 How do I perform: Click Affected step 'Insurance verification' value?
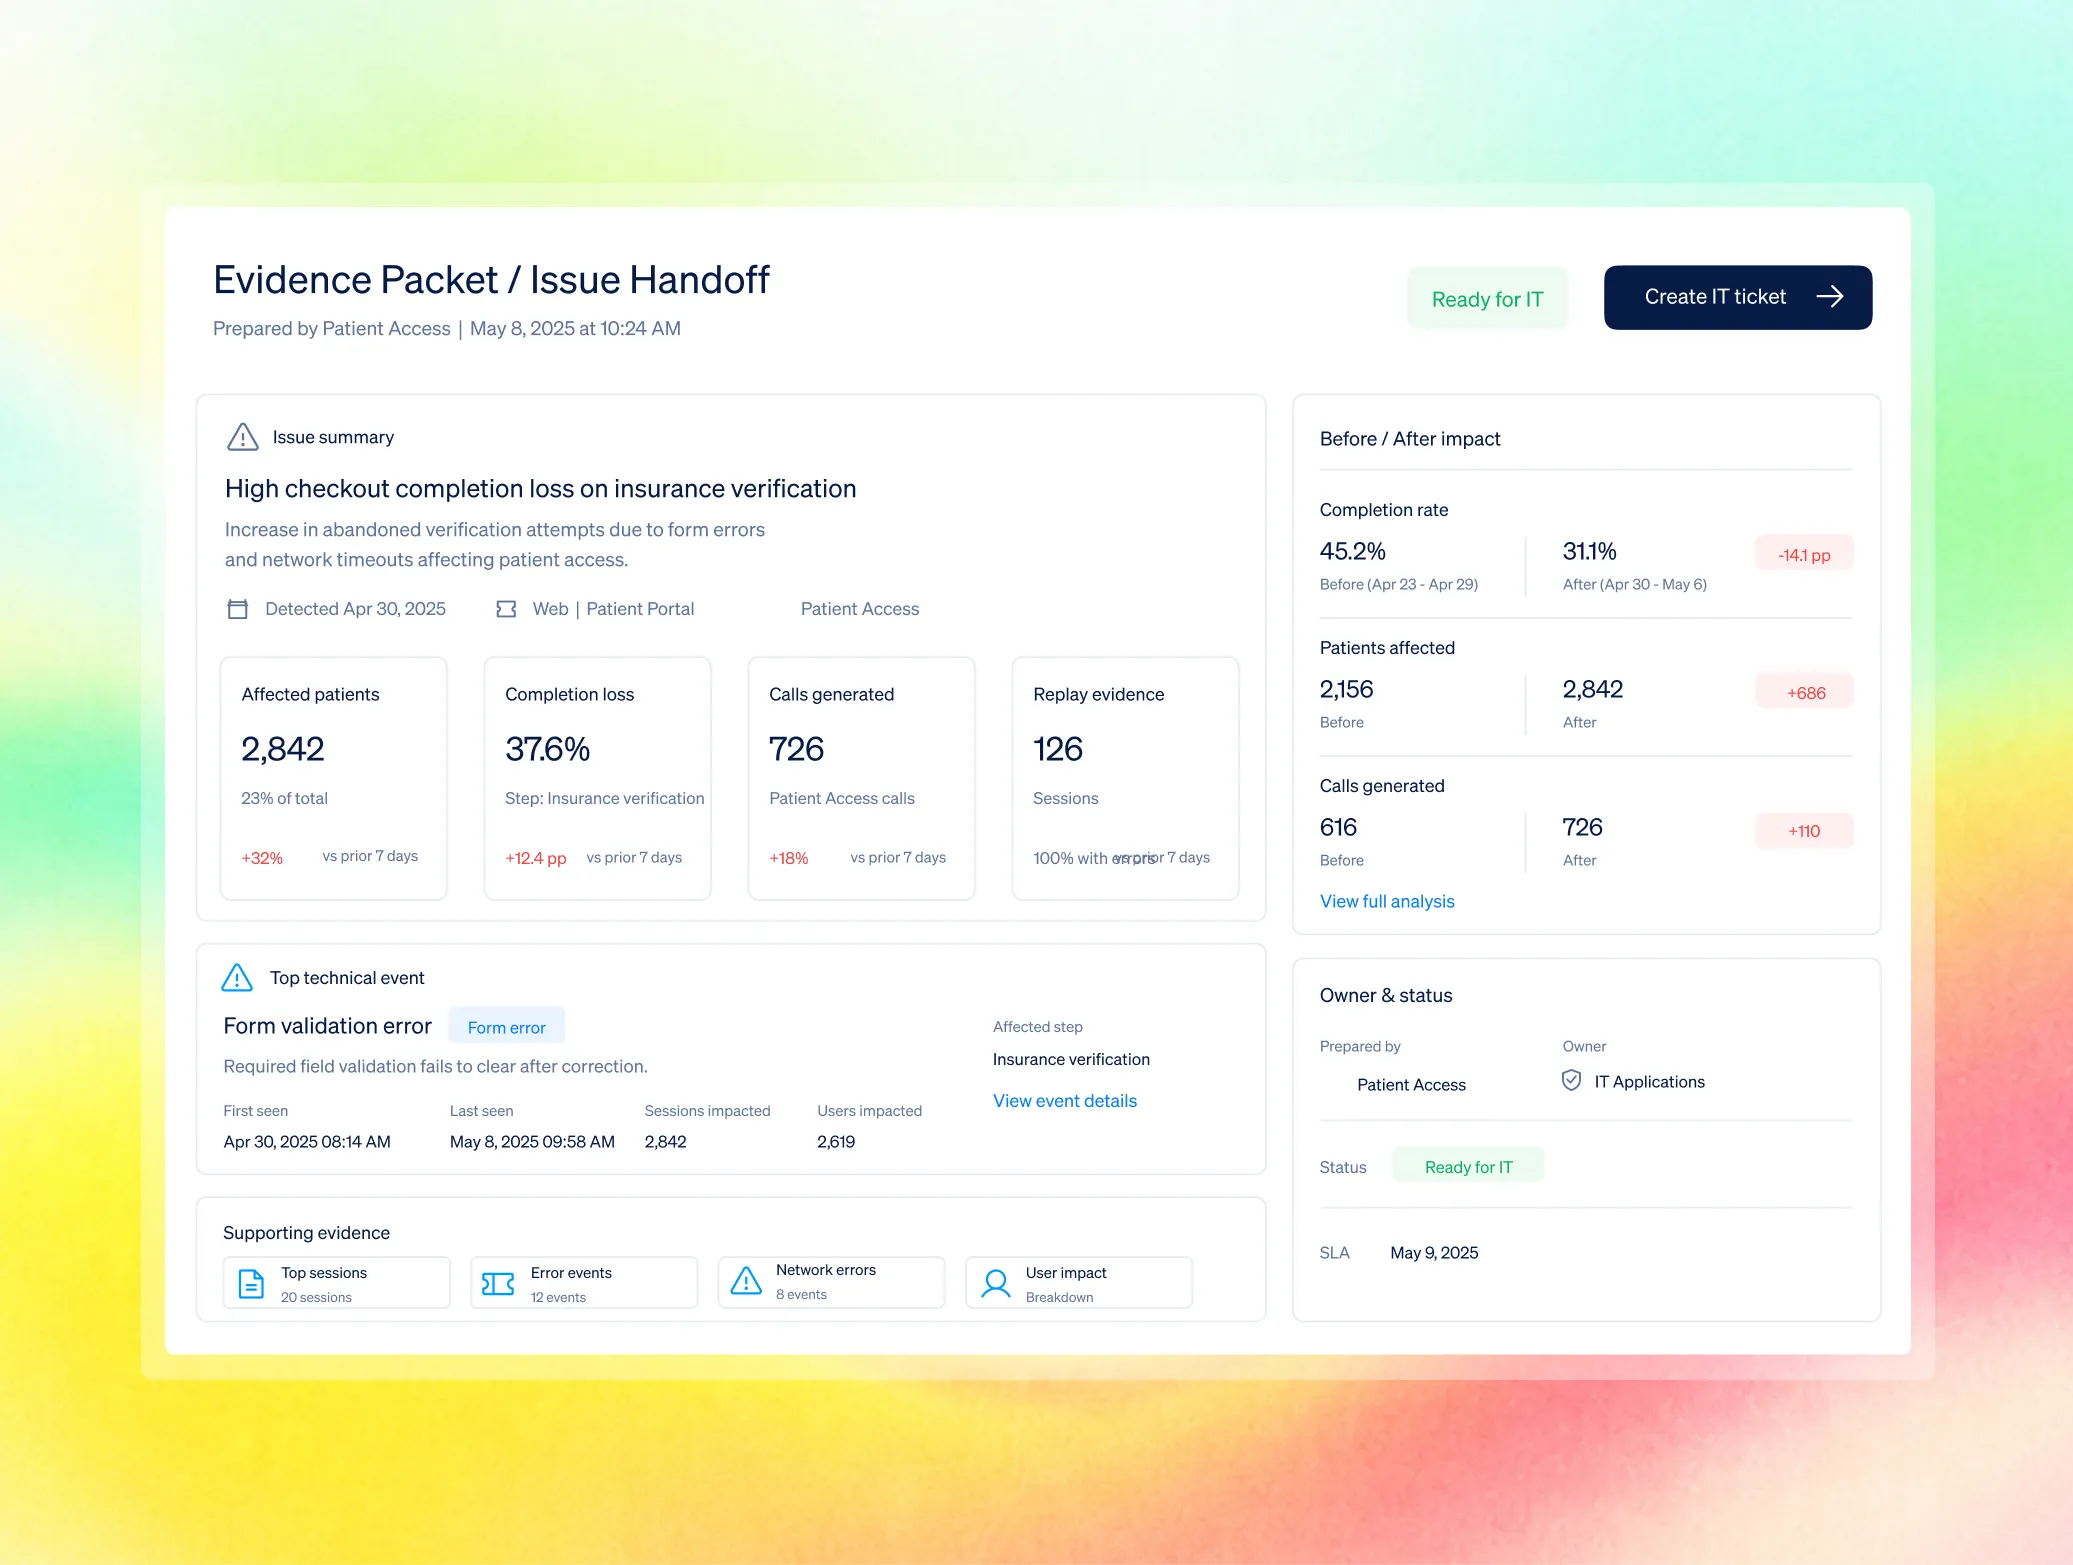pos(1071,1060)
